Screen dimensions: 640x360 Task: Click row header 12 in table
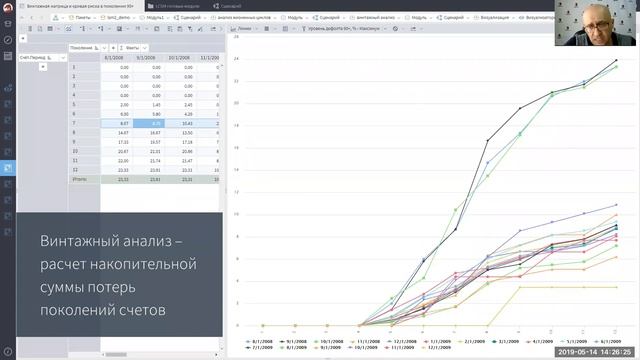(84, 170)
